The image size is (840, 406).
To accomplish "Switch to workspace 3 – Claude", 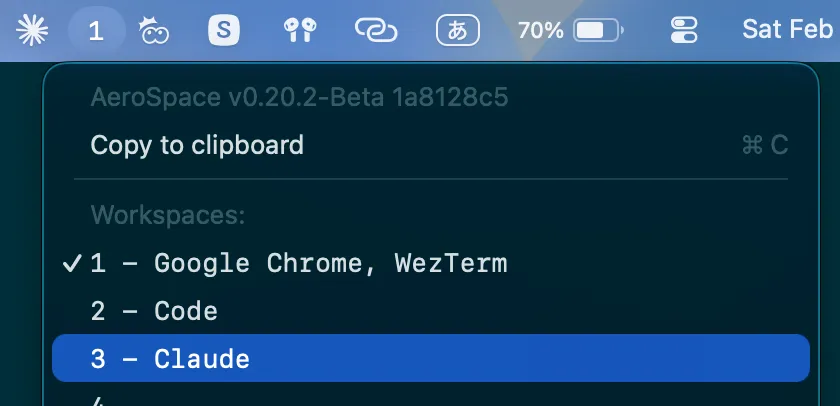I will click(170, 358).
